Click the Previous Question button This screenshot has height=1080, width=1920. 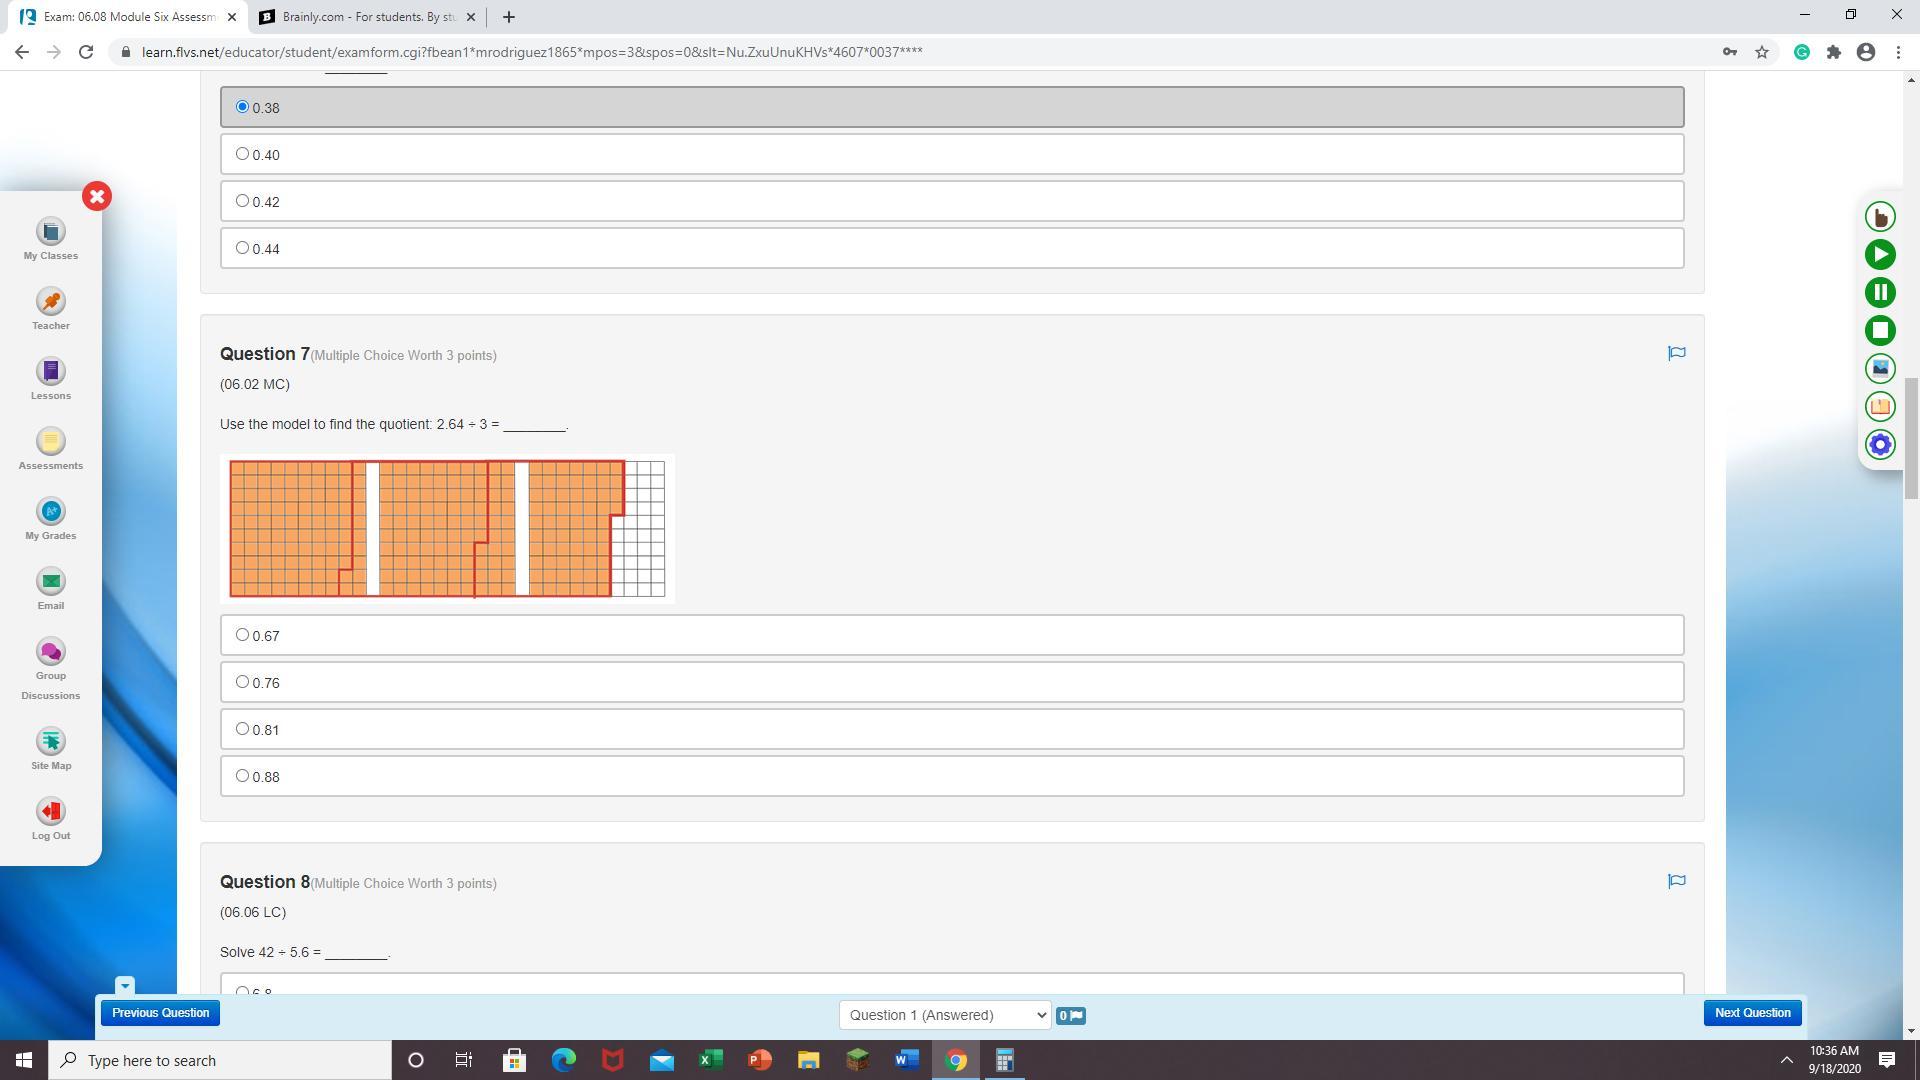point(160,1013)
